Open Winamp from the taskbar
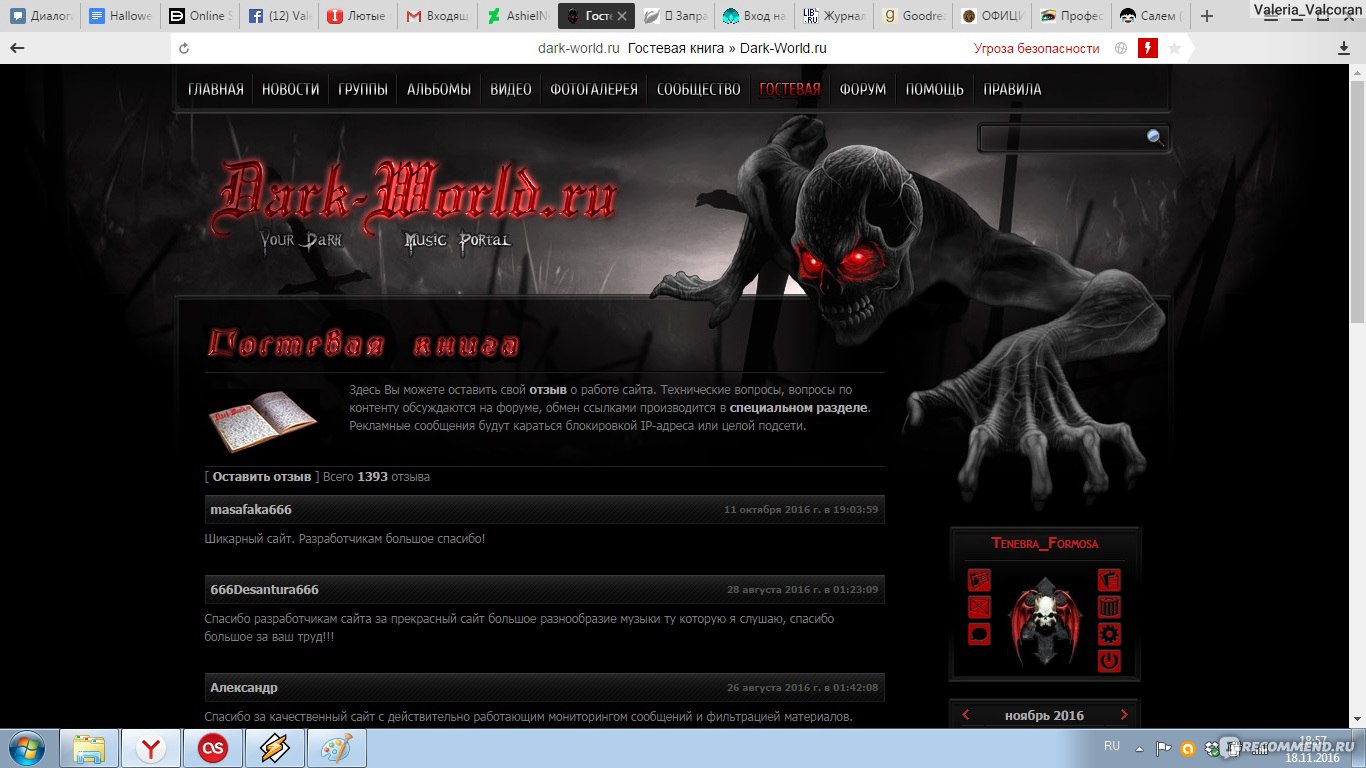 point(275,748)
